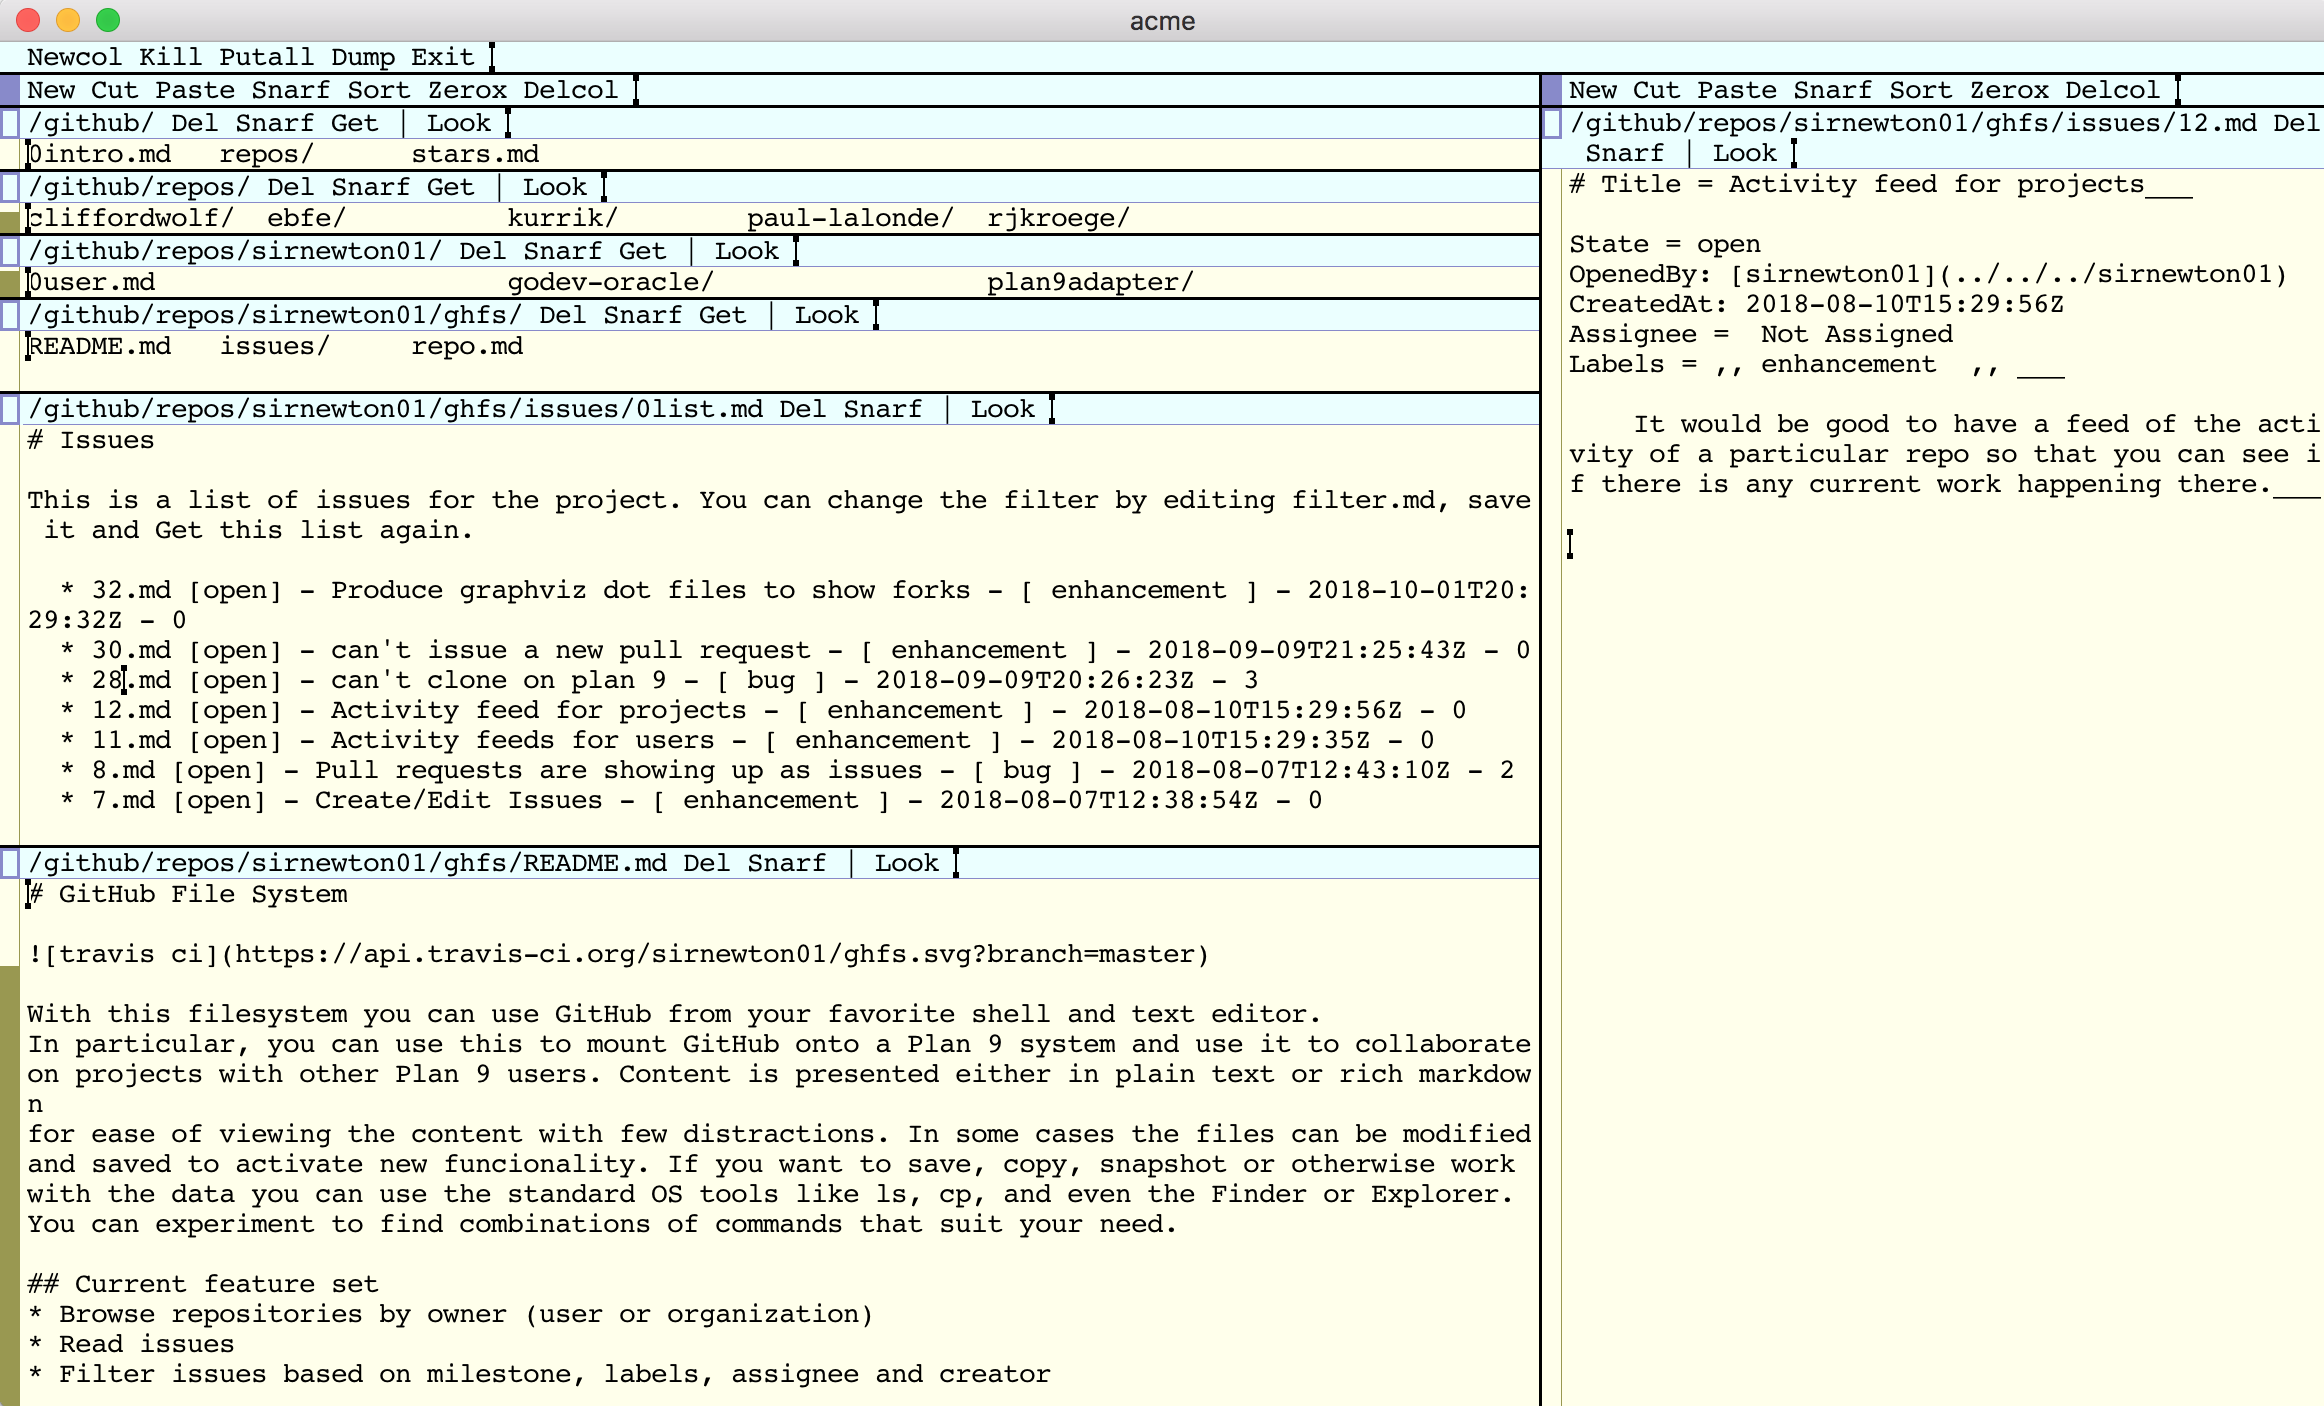Click Zerox in left column tag

point(467,90)
